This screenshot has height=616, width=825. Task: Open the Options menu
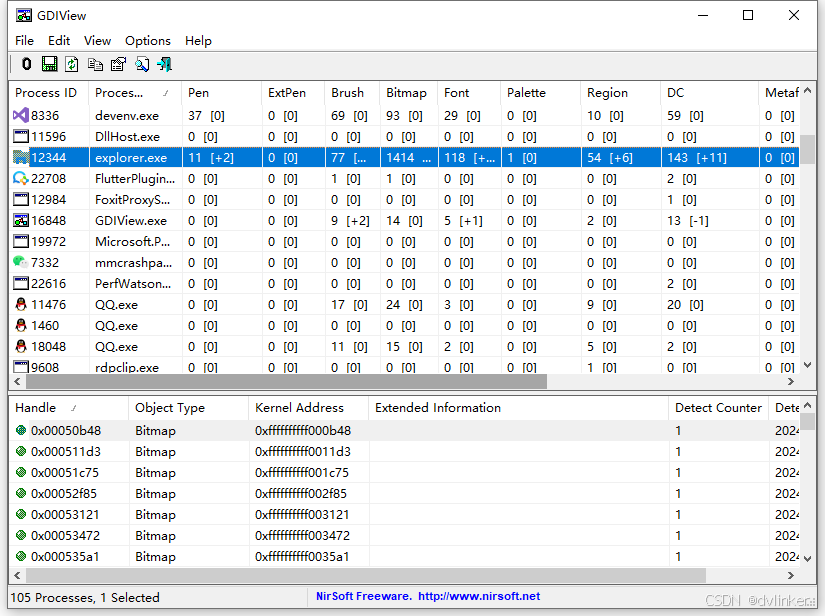148,41
